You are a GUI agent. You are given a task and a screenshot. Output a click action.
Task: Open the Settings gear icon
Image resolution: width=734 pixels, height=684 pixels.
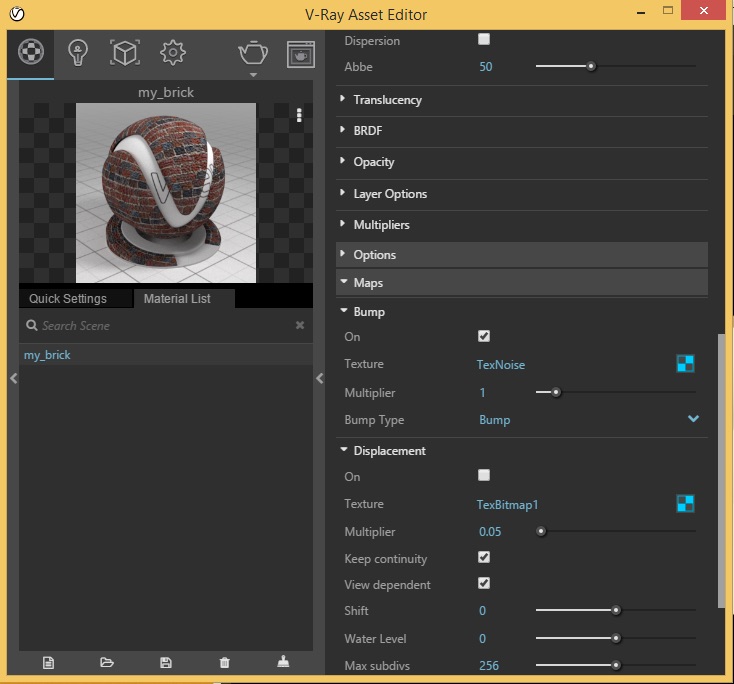coord(172,53)
